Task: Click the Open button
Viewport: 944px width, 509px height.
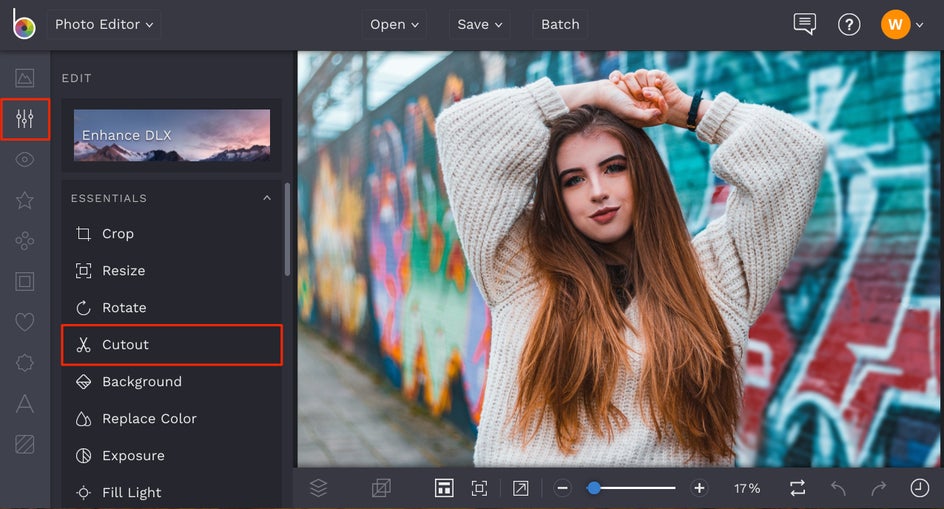Action: click(x=394, y=24)
